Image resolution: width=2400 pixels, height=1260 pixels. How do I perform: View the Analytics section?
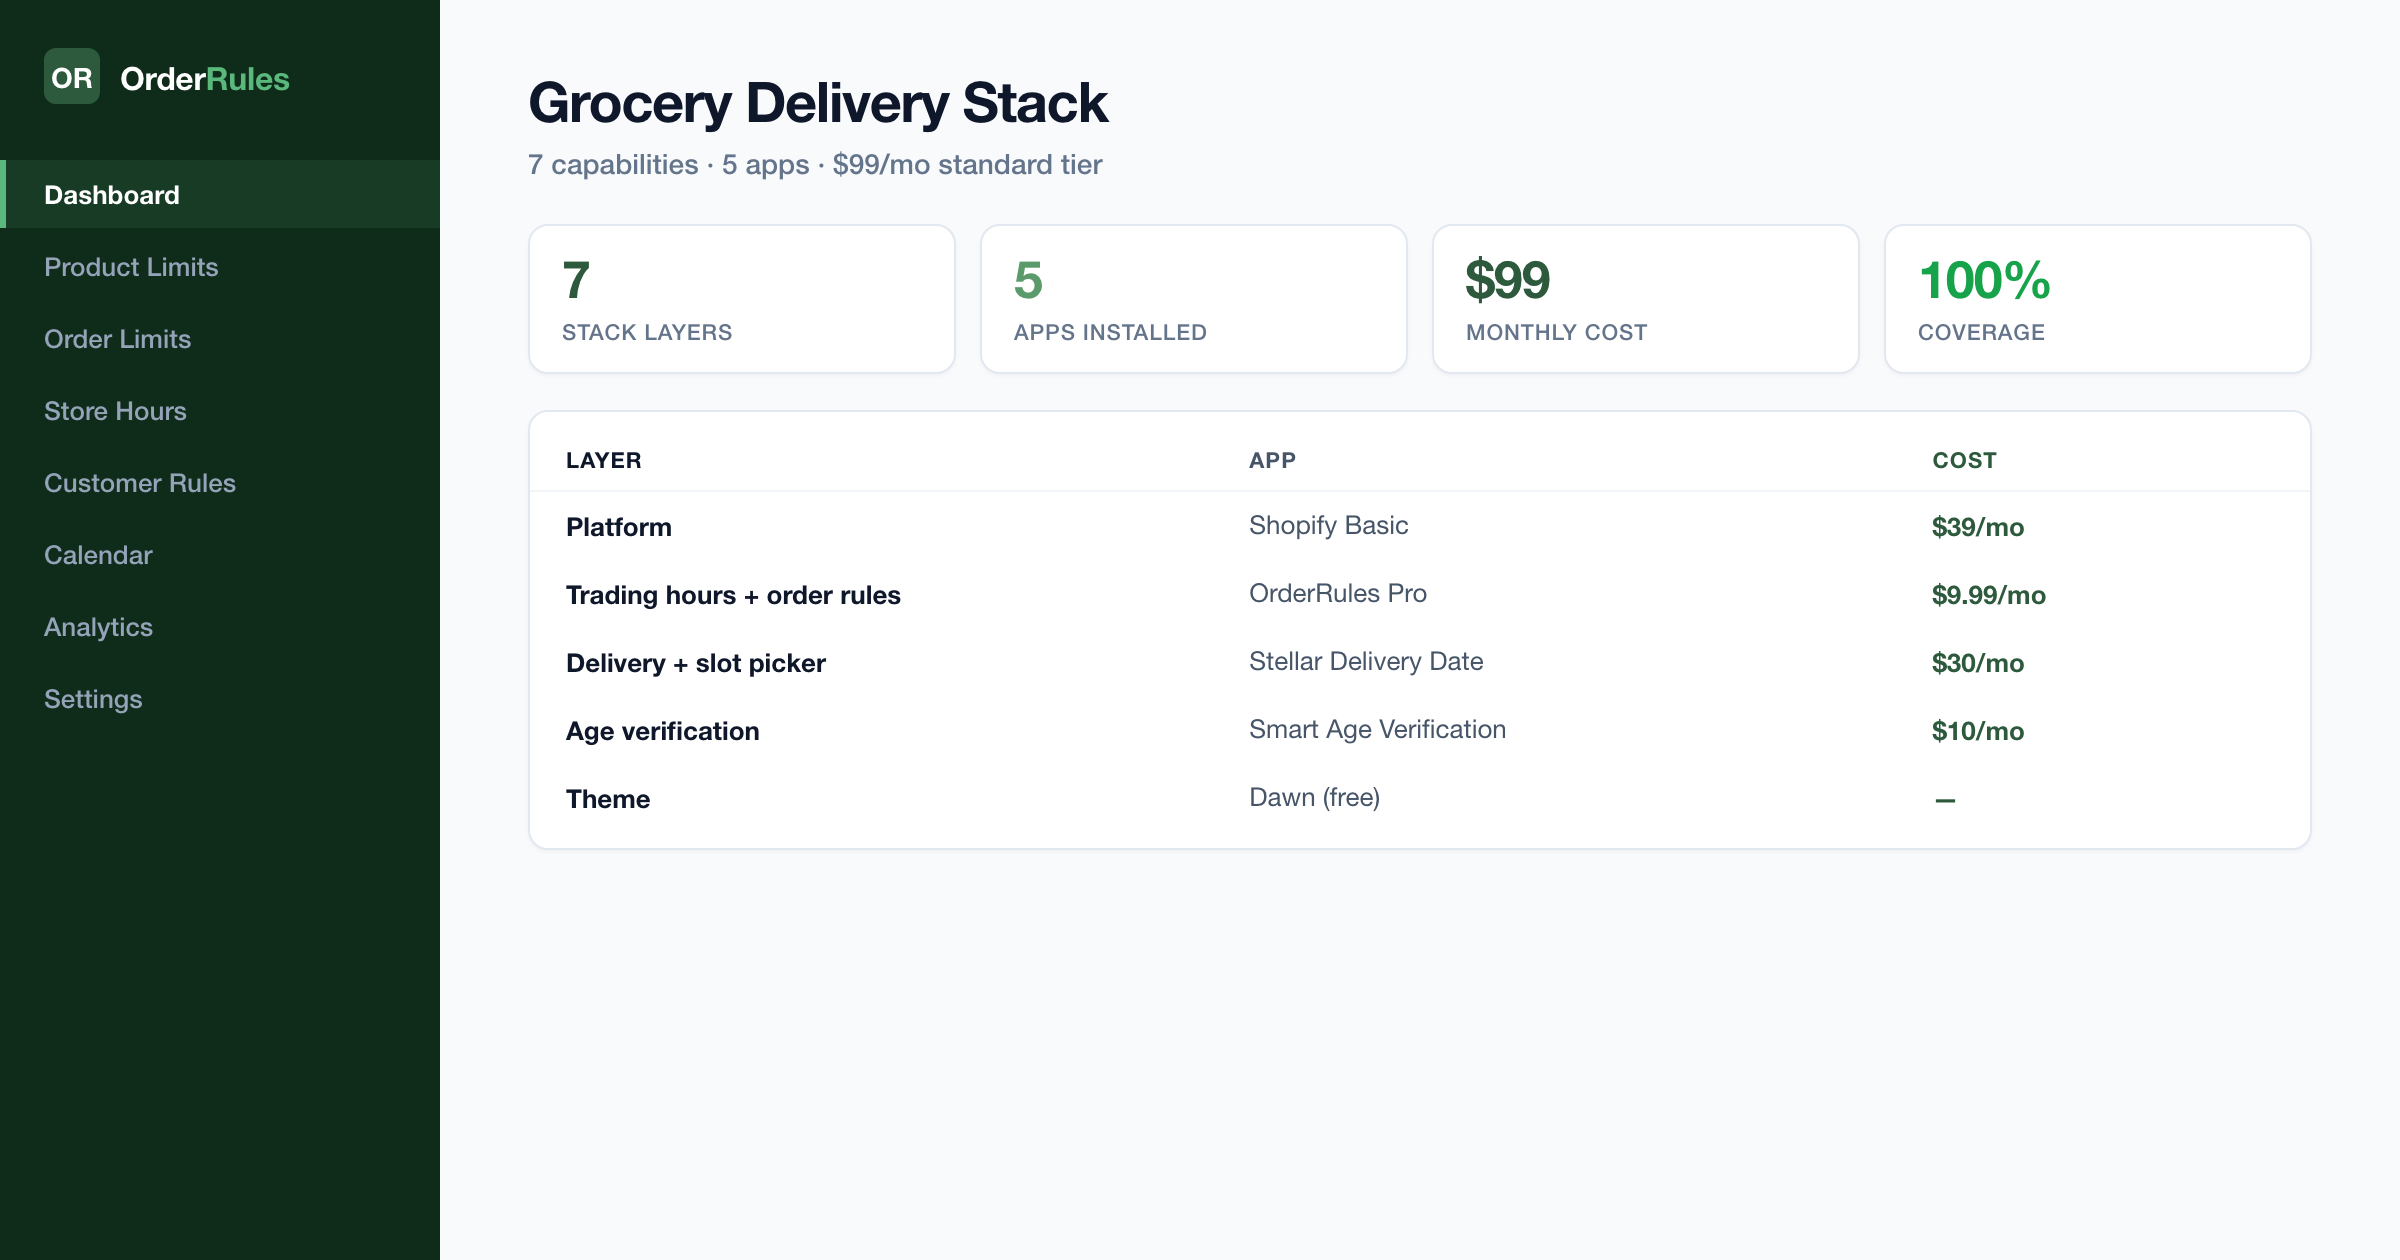point(220,627)
